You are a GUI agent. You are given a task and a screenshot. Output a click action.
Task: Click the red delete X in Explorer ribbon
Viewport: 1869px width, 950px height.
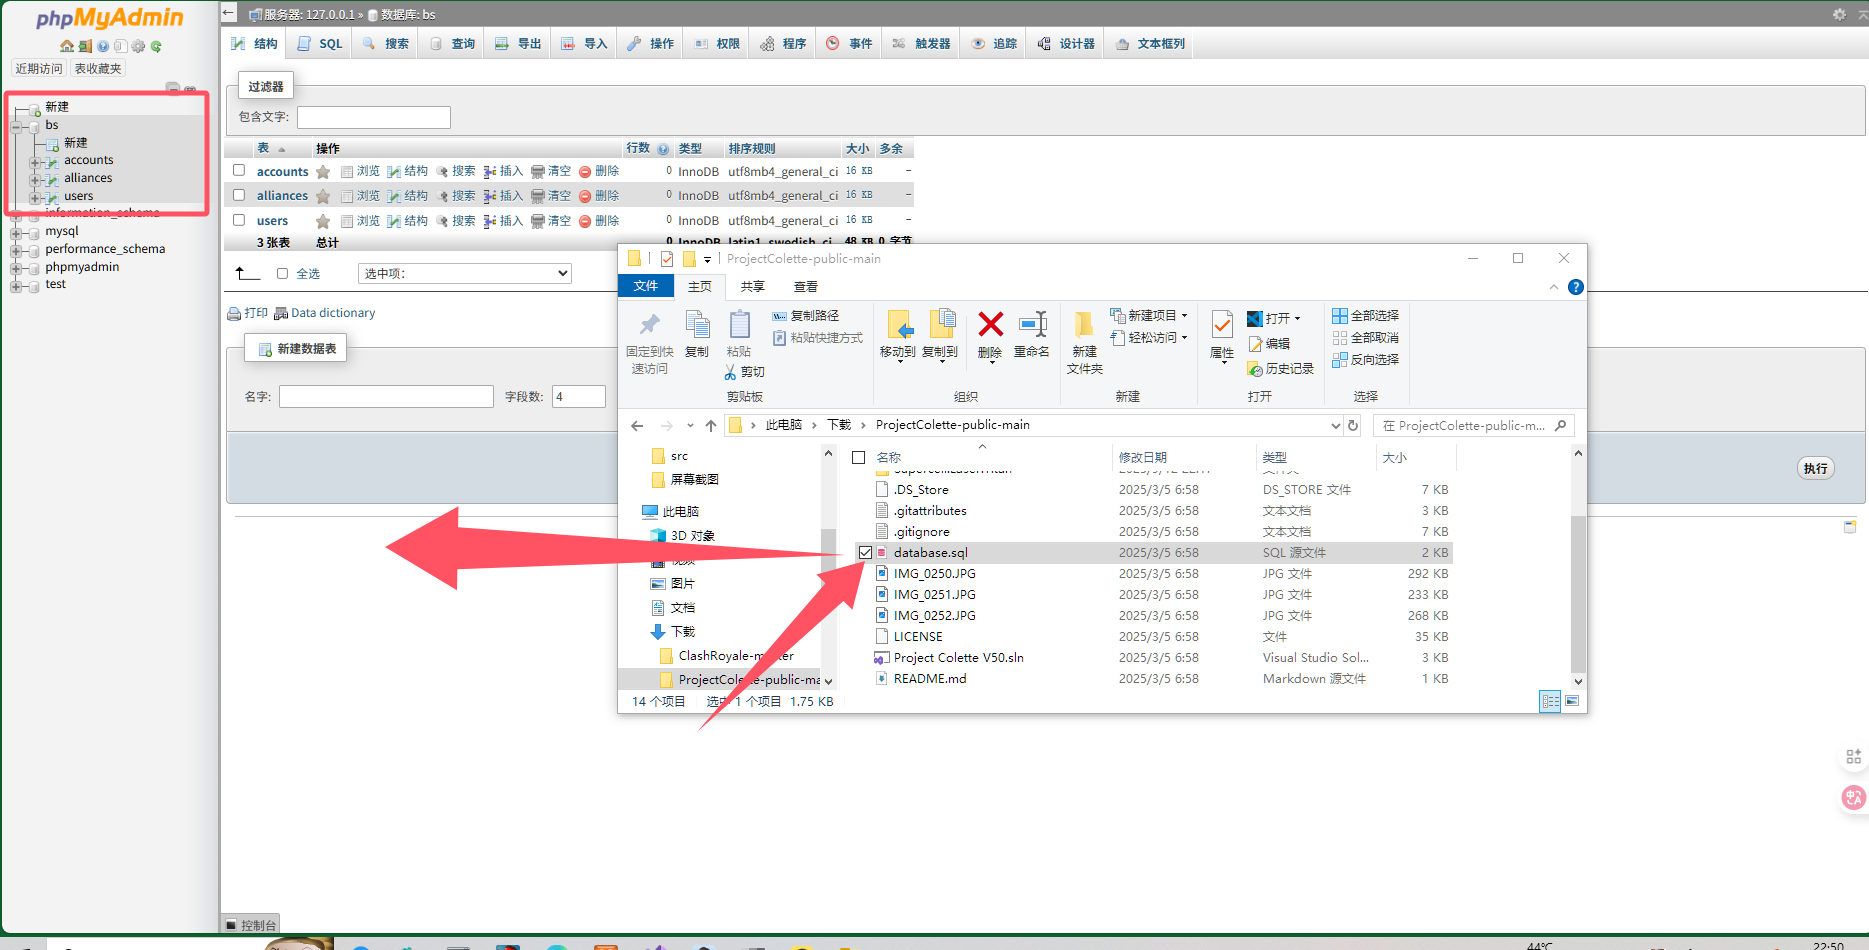click(x=990, y=324)
